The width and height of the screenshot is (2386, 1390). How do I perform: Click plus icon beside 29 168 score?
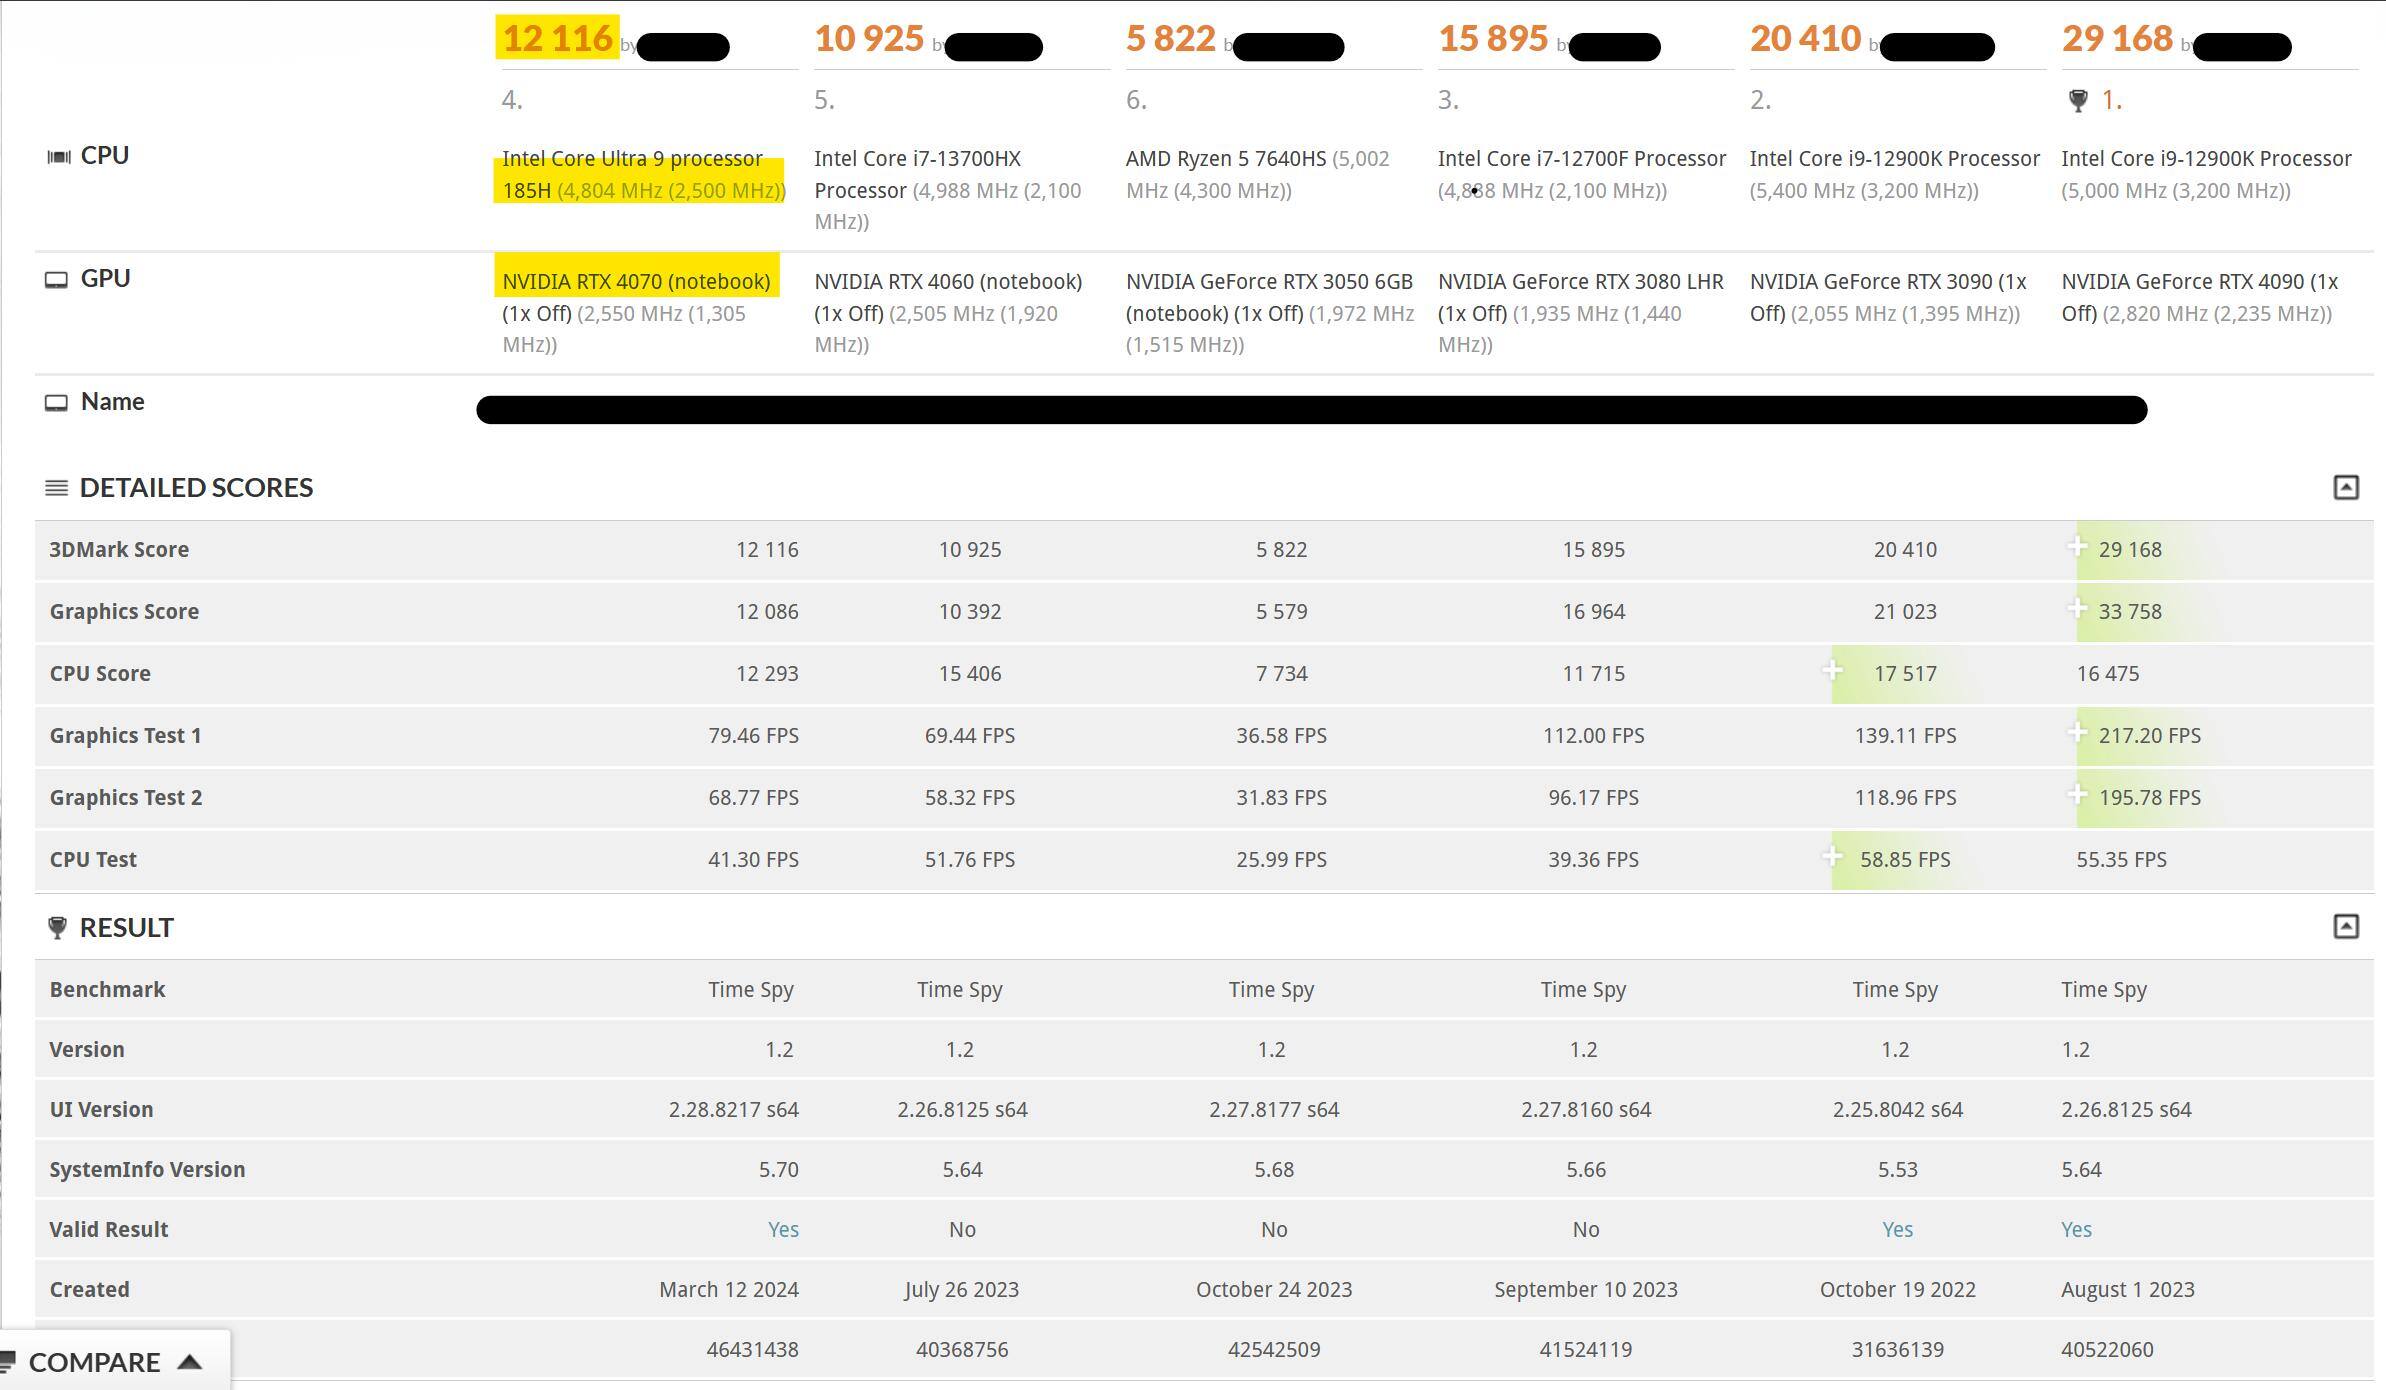click(x=2078, y=547)
